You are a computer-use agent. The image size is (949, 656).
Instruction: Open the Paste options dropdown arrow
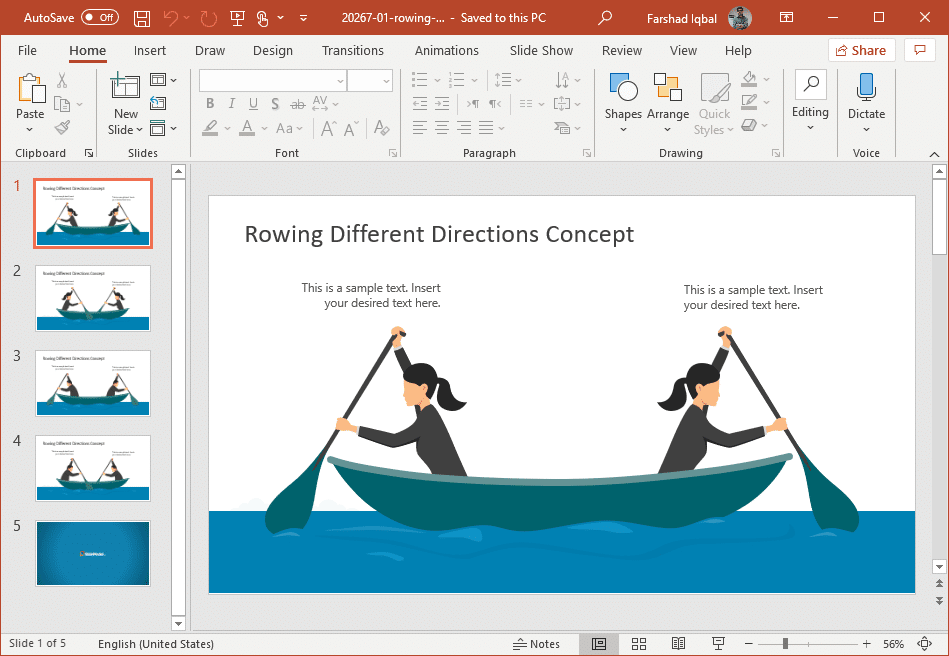(30, 129)
